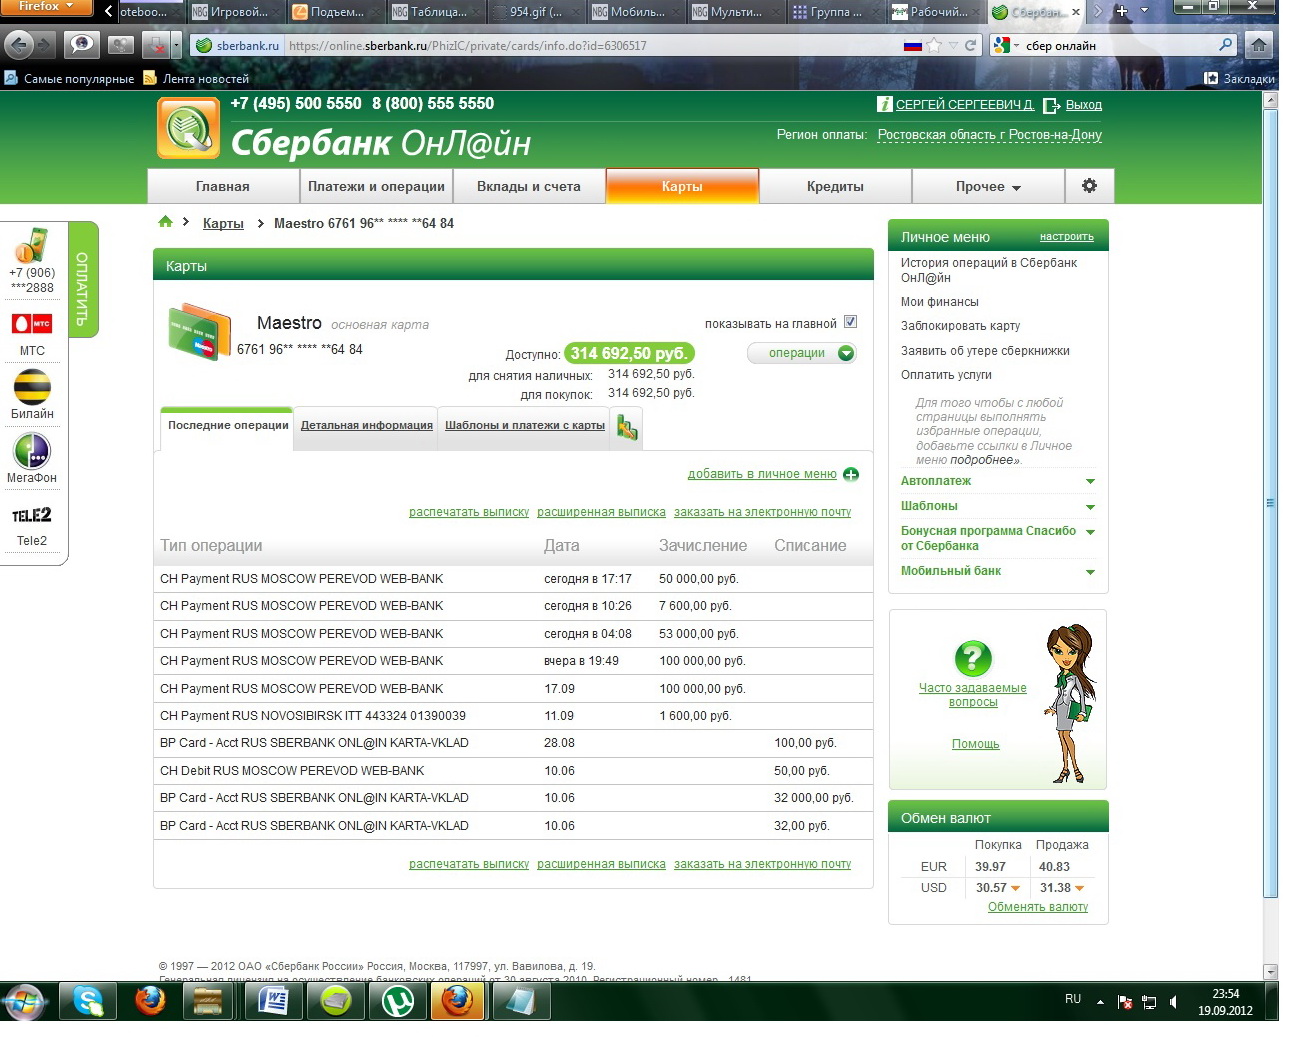The width and height of the screenshot is (1311, 1046).
Task: Expand Бонусная программа Спасибо от Сбербанка
Action: pos(1090,532)
